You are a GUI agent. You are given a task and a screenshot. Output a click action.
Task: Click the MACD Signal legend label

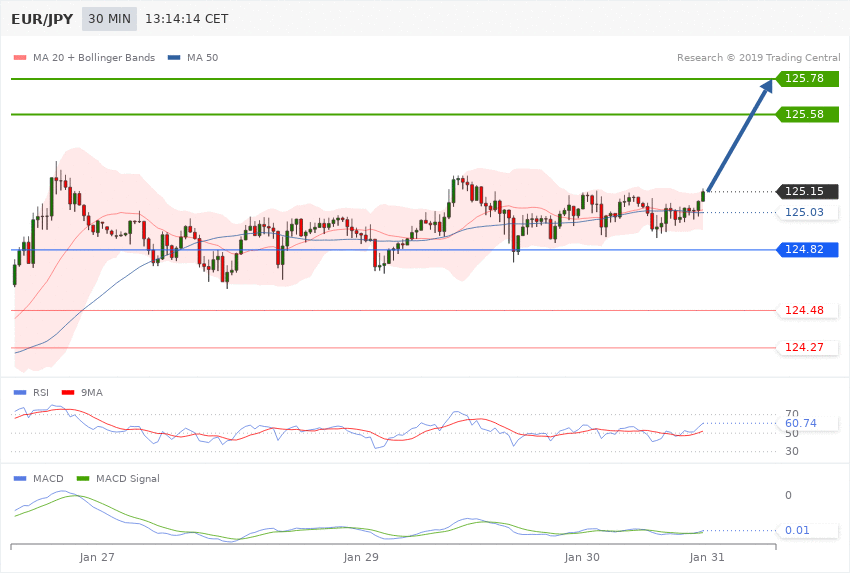[128, 479]
